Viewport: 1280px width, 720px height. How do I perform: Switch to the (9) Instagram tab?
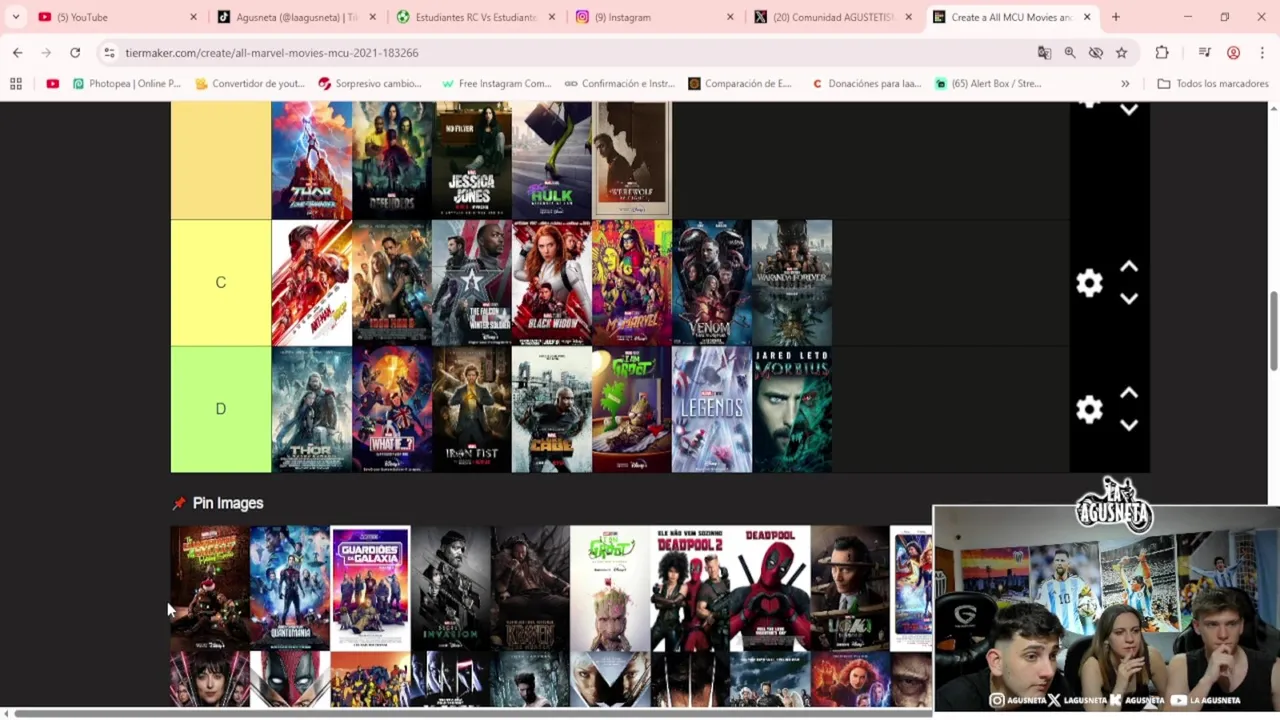tap(656, 17)
